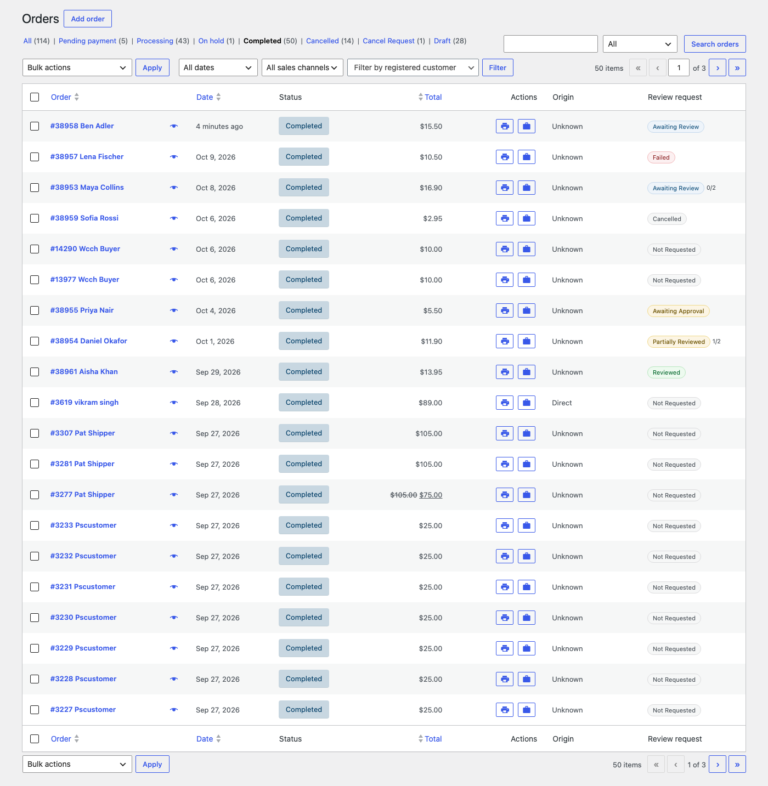Preview order #38955 Priya Nair with eye icon
This screenshot has width=768, height=786.
tap(173, 310)
